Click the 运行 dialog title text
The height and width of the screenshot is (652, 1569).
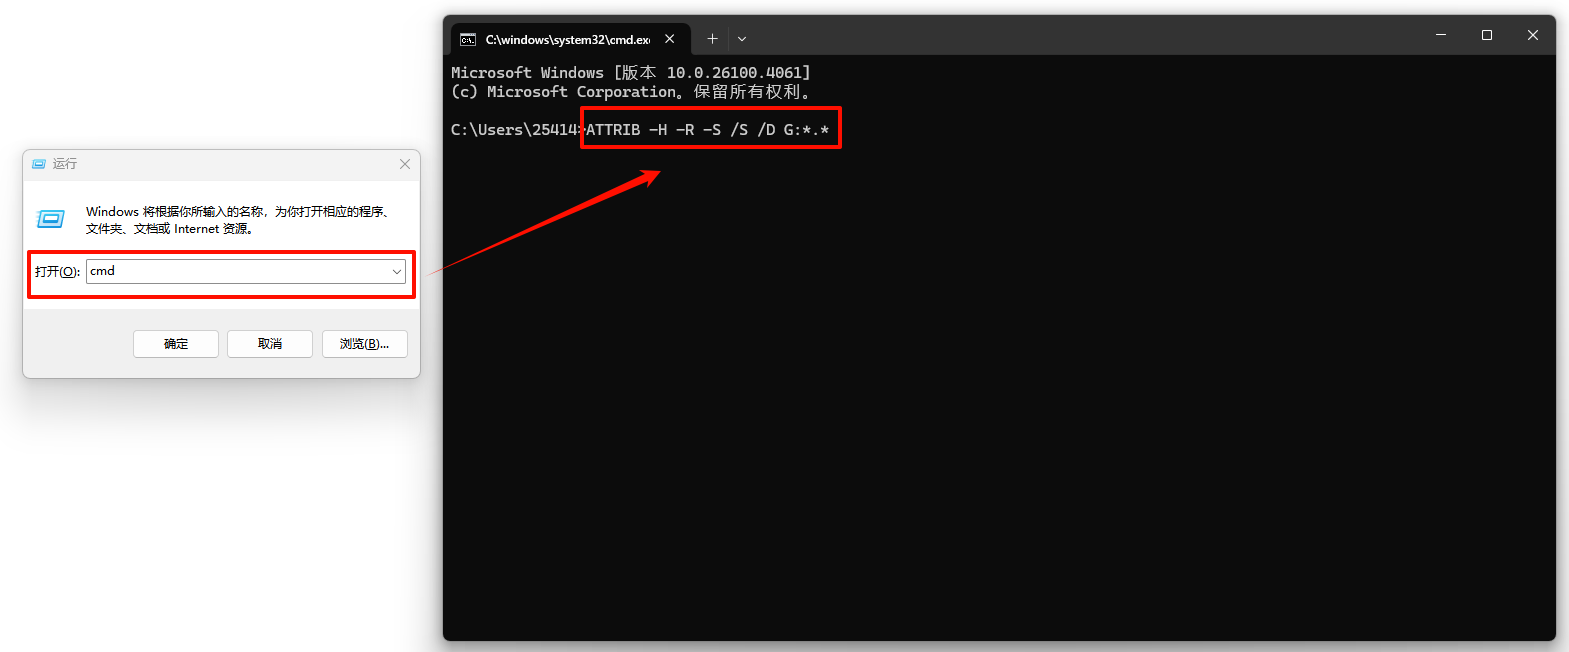65,164
